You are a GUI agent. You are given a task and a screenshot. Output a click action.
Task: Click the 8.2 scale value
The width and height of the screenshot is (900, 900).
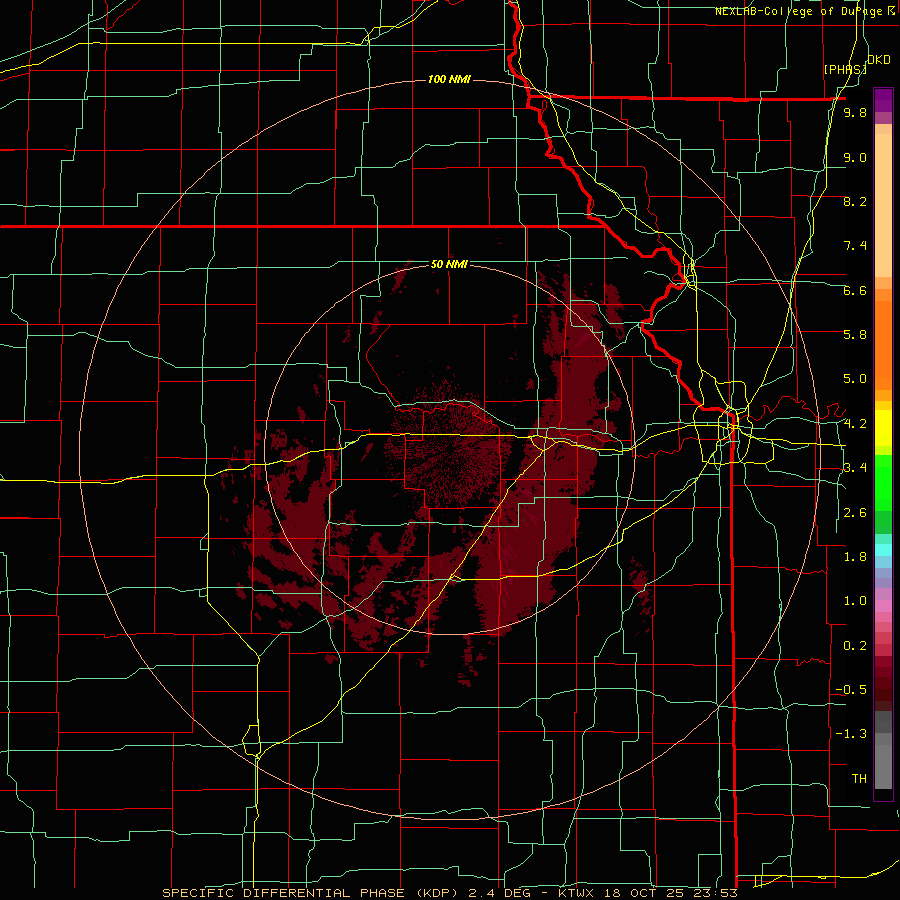[x=855, y=201]
